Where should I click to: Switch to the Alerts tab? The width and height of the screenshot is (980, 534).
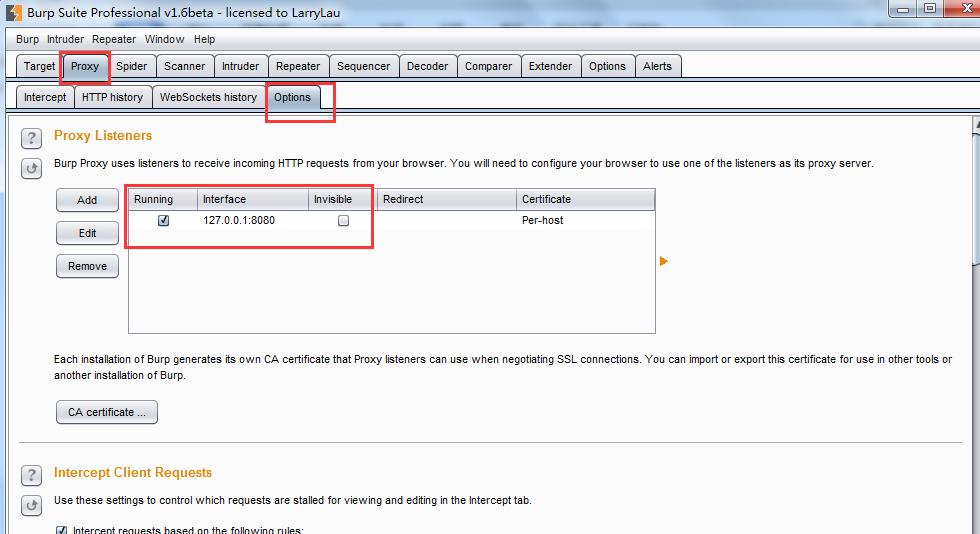(x=658, y=66)
